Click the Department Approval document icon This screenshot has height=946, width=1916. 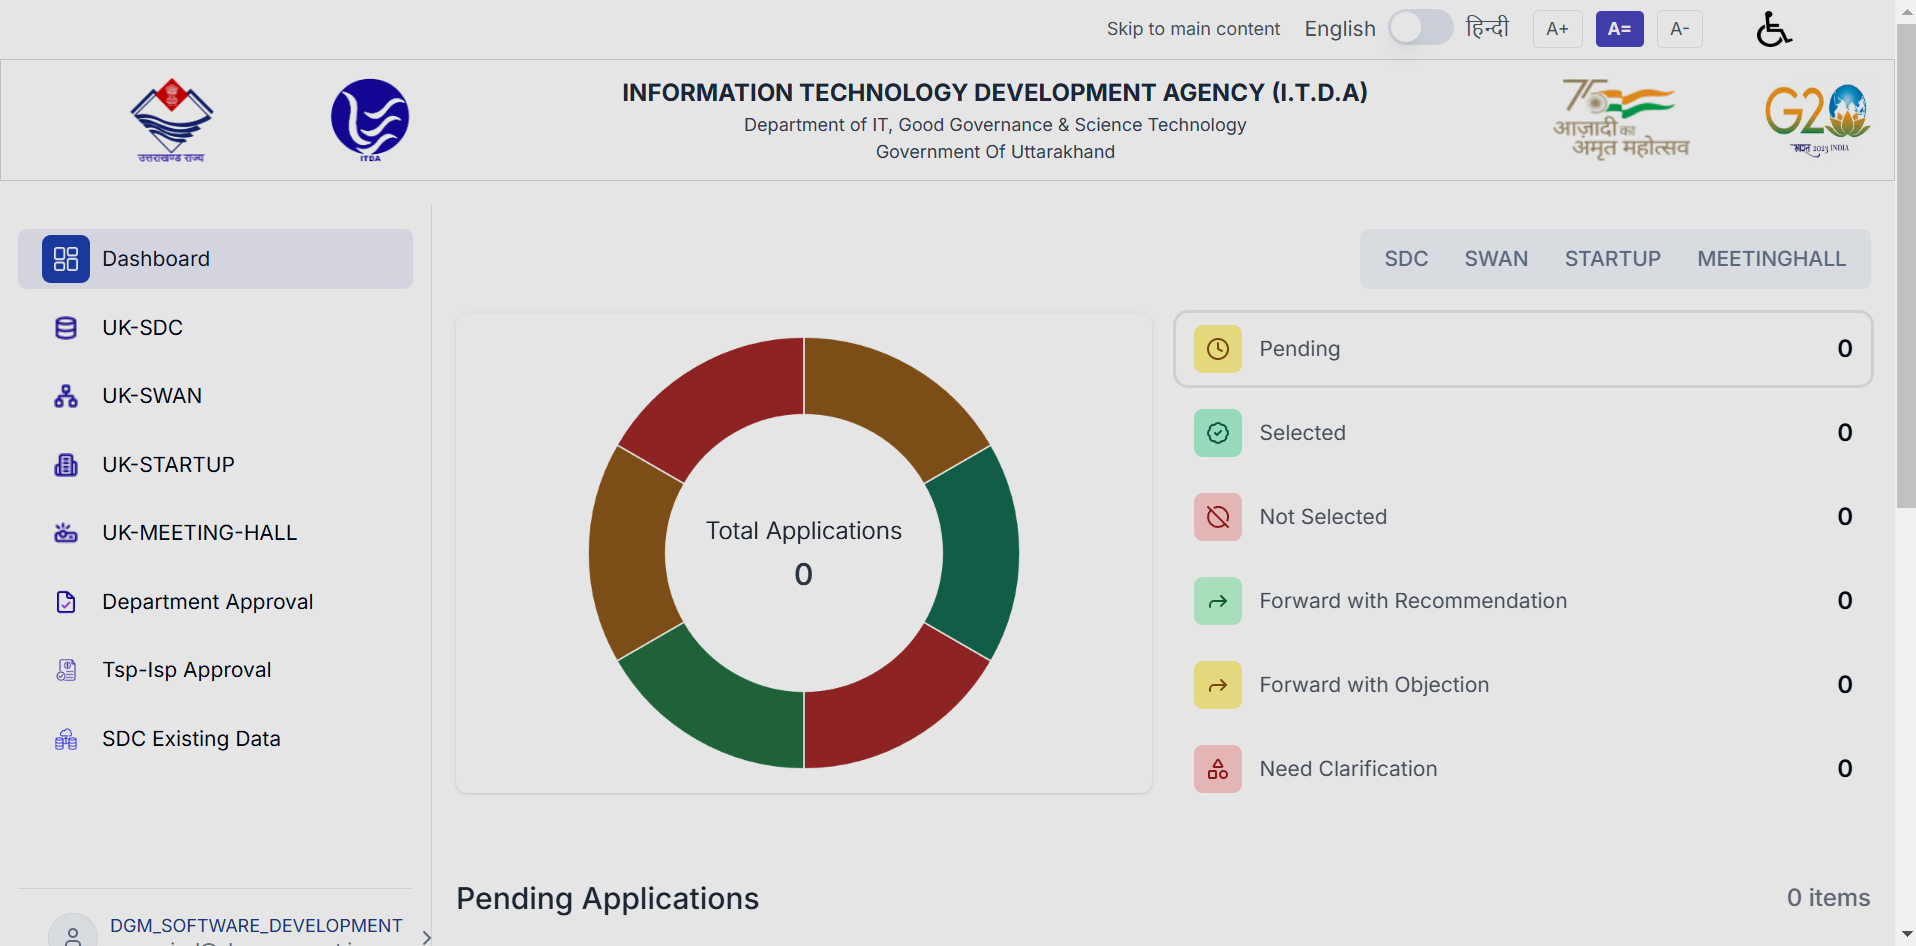[x=66, y=602]
